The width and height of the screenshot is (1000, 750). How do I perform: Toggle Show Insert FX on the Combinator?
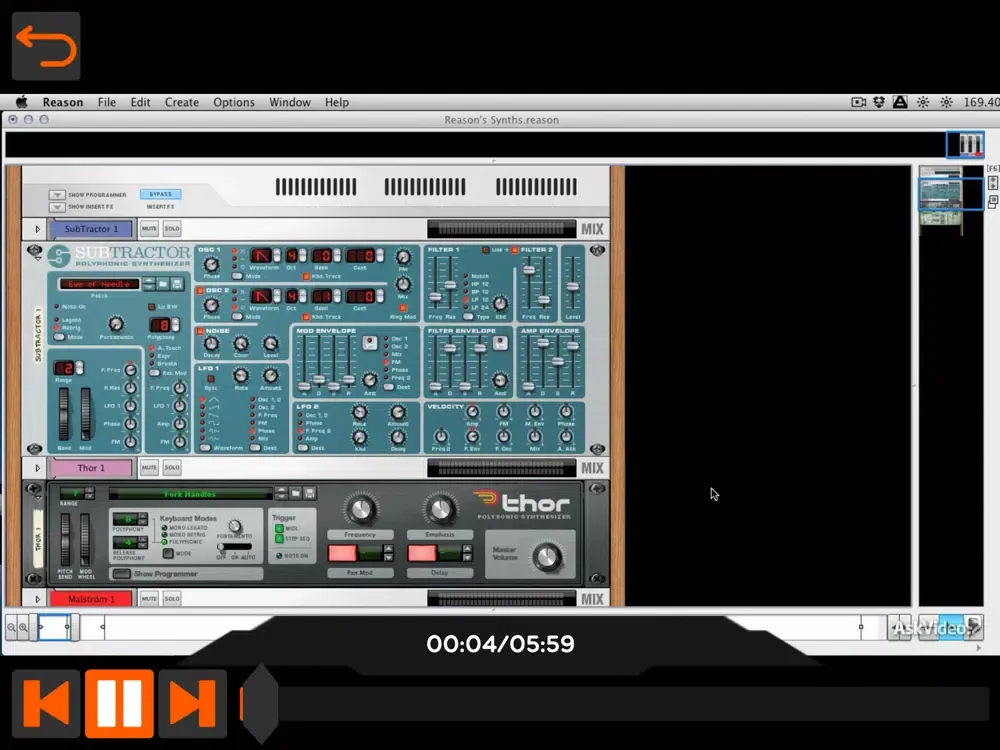[x=57, y=207]
